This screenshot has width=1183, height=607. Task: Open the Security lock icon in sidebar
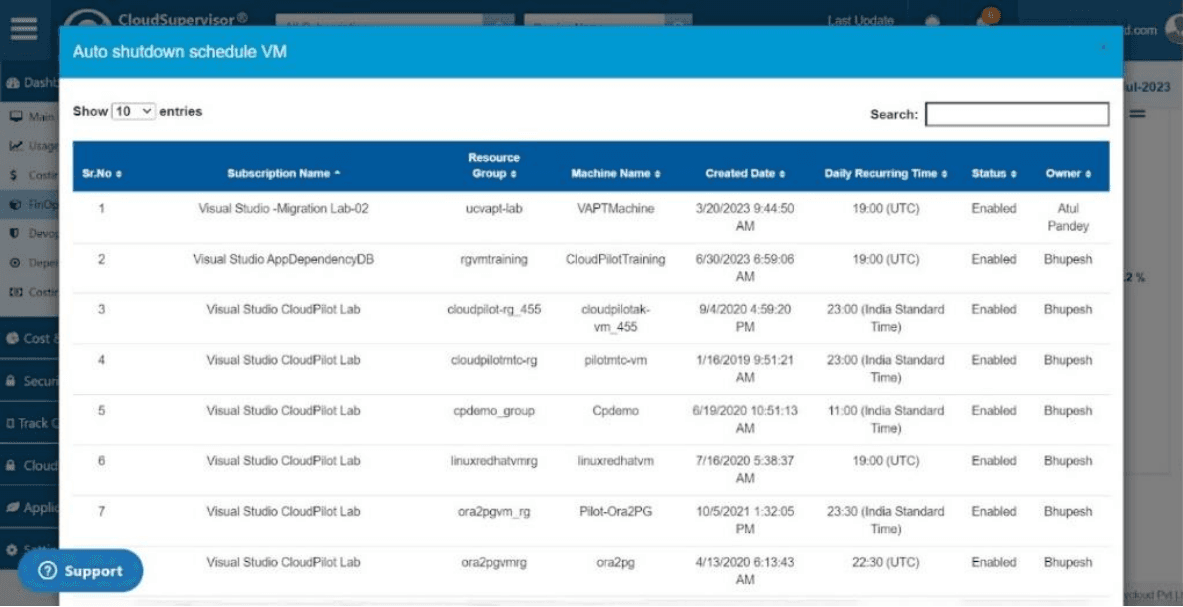click(x=11, y=382)
